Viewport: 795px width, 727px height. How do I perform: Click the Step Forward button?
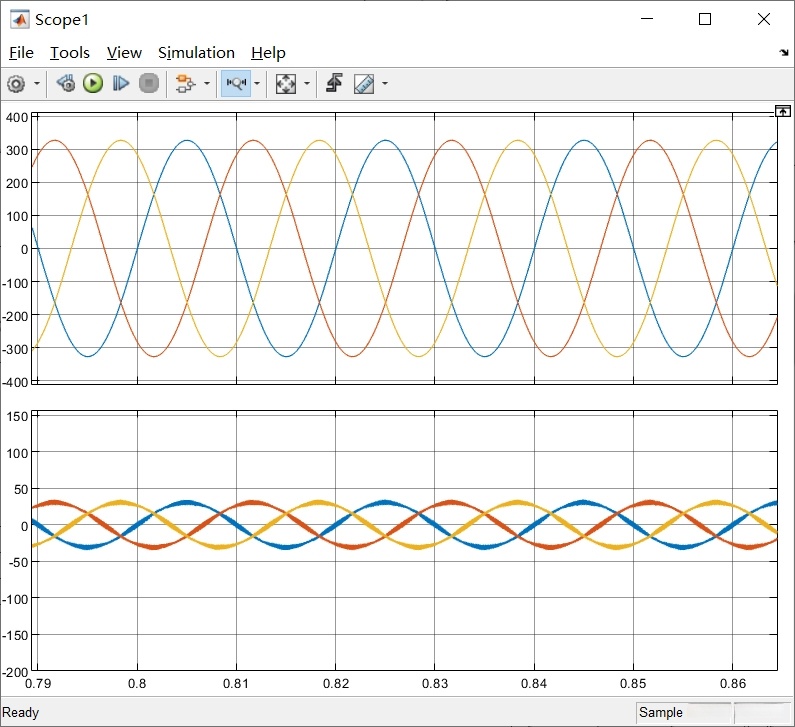pyautogui.click(x=121, y=84)
